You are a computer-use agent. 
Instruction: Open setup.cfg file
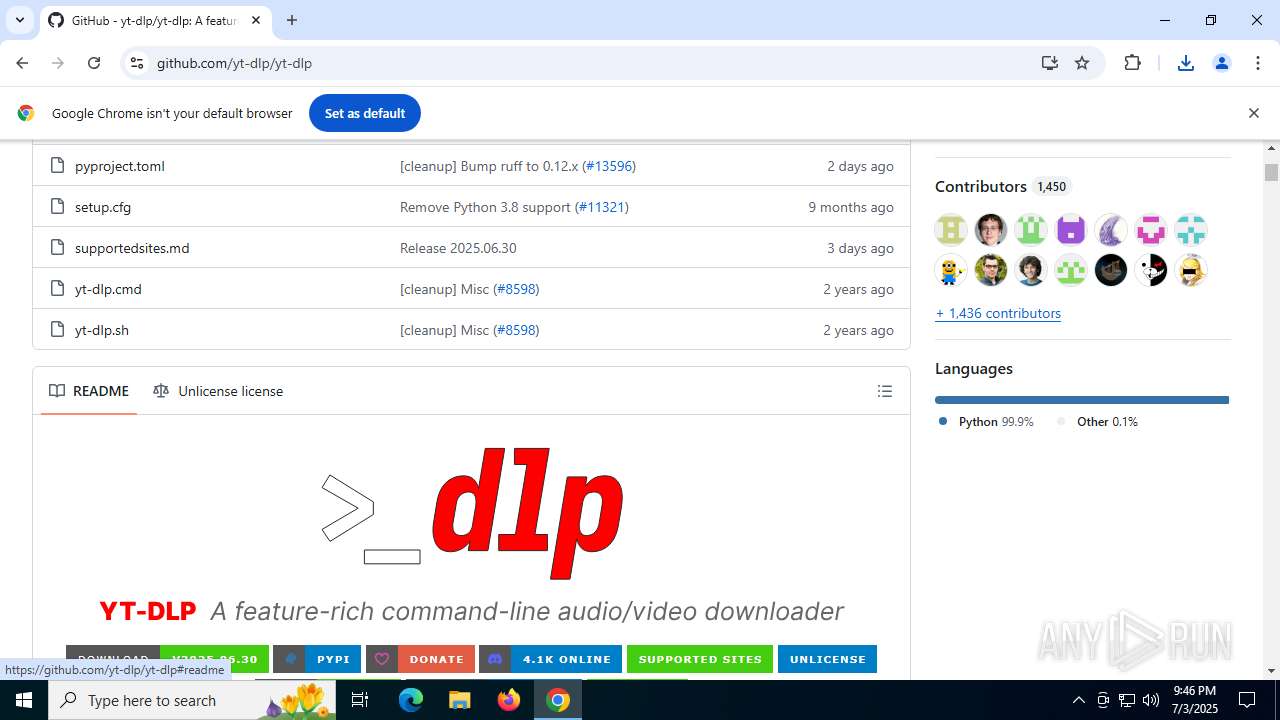103,207
